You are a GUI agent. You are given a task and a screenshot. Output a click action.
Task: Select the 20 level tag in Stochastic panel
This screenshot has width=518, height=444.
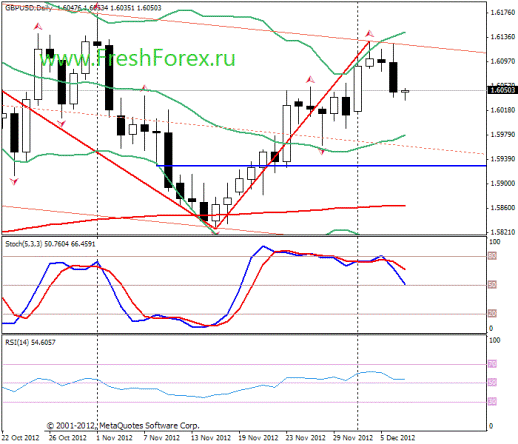click(492, 313)
